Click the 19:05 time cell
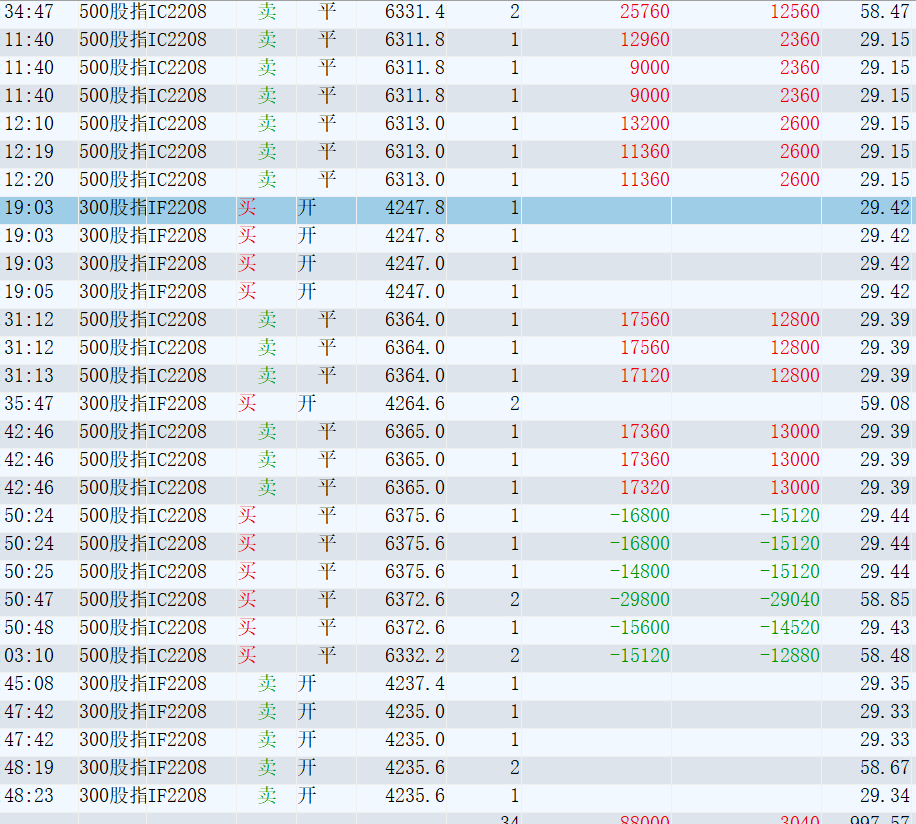This screenshot has width=916, height=824. 29,291
